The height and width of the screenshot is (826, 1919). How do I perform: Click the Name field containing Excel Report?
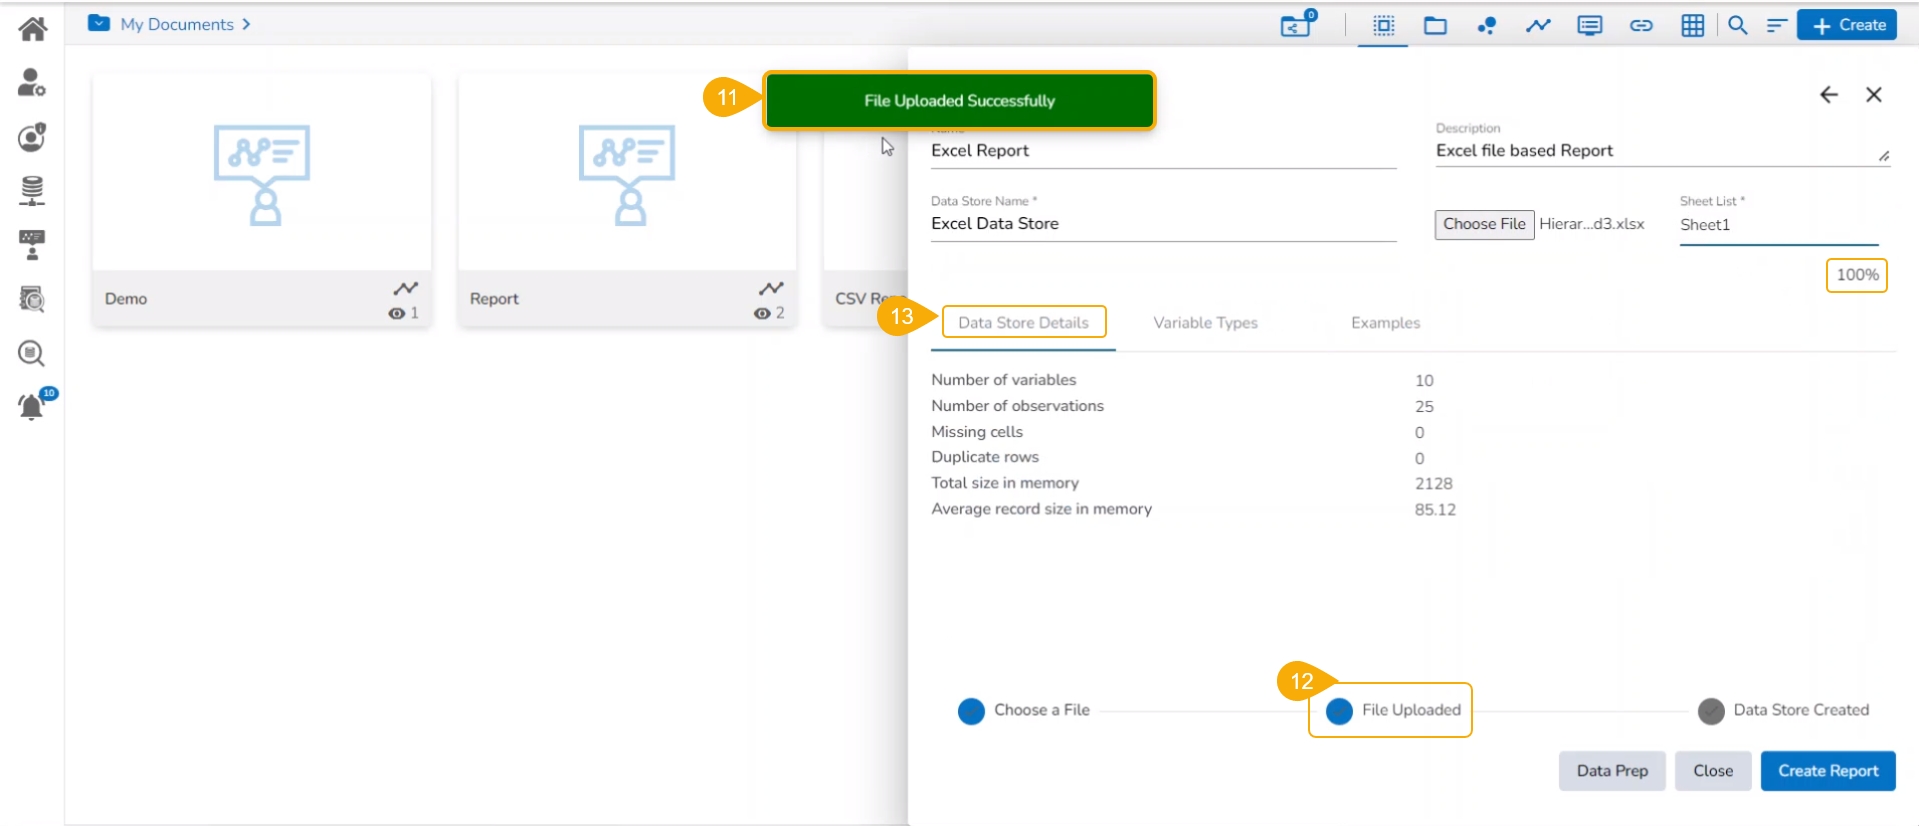point(1163,151)
